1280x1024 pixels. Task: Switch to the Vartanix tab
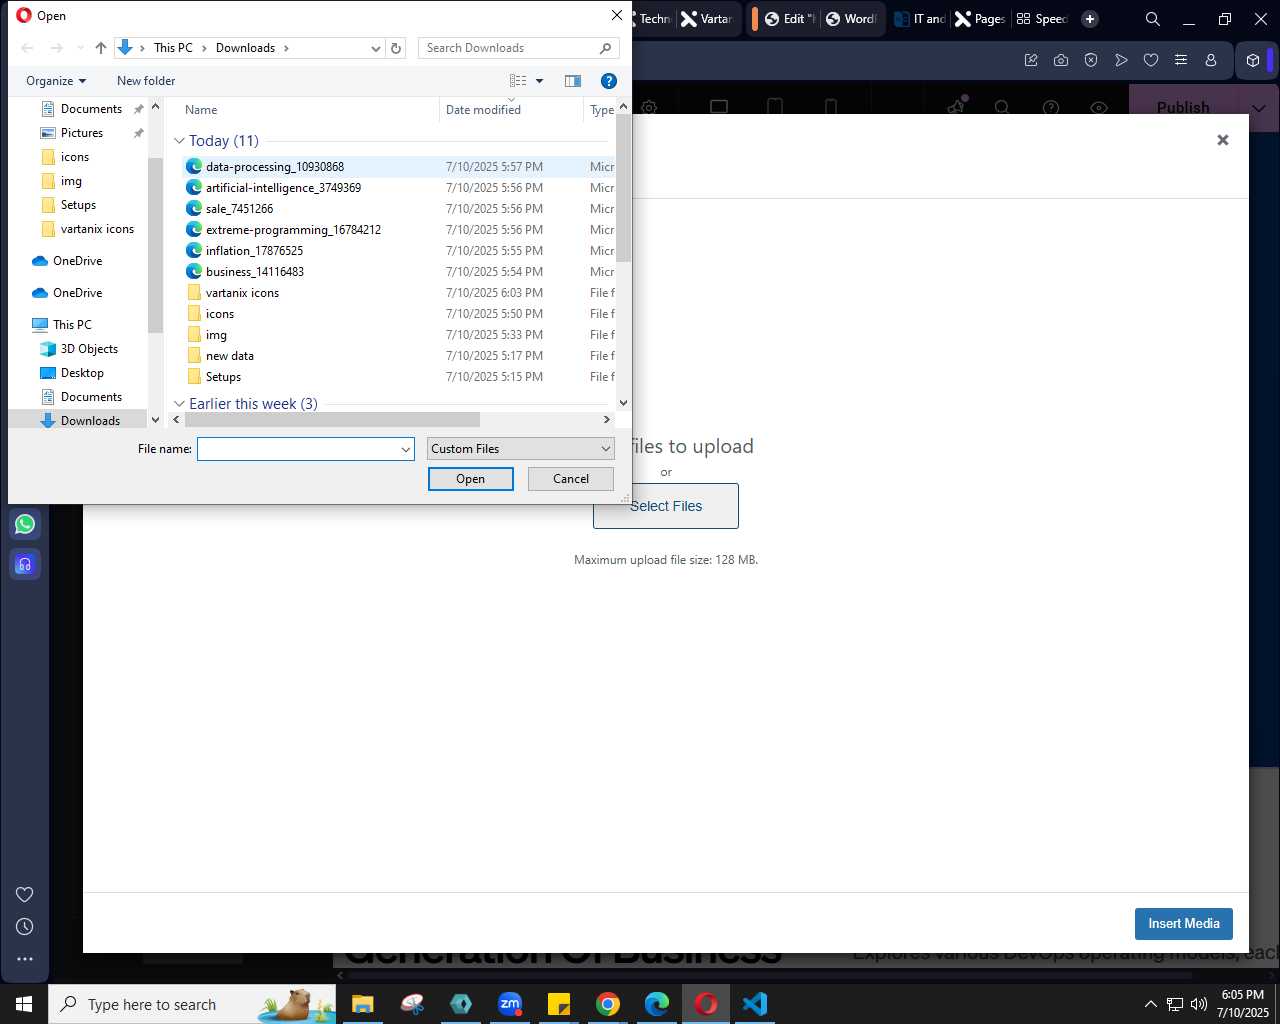click(707, 19)
